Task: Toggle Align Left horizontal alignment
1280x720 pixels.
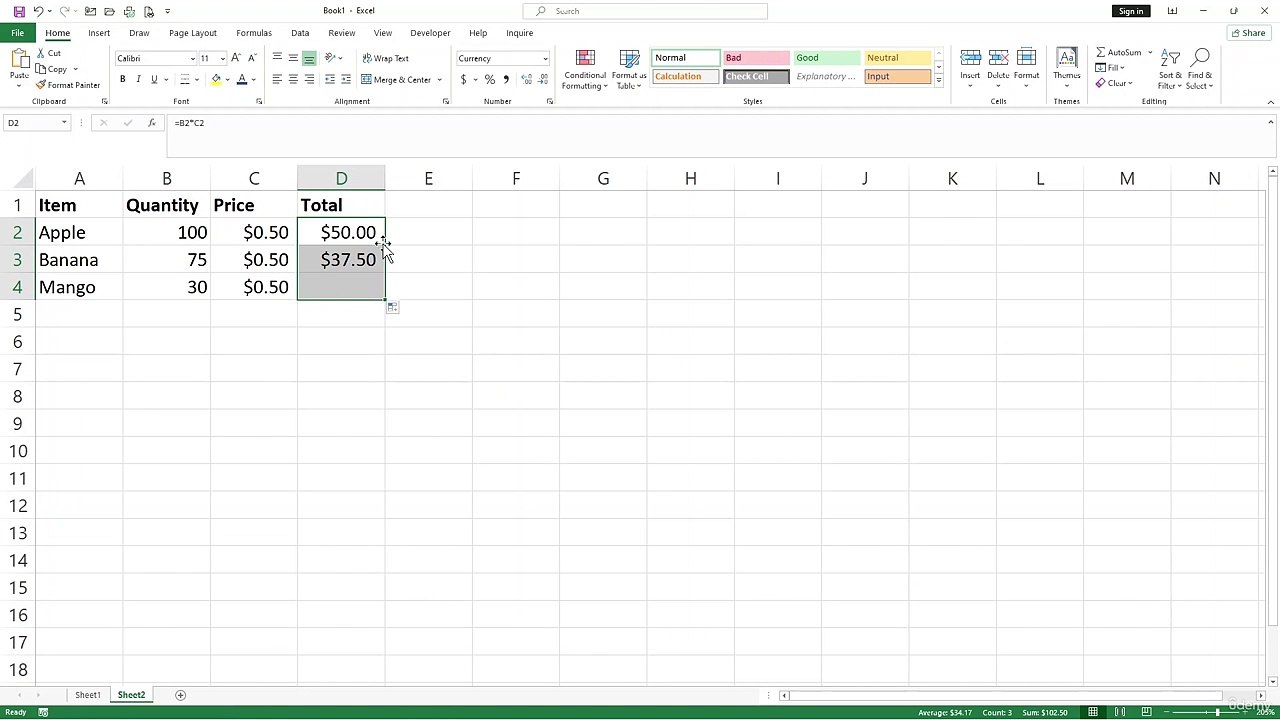Action: point(277,79)
